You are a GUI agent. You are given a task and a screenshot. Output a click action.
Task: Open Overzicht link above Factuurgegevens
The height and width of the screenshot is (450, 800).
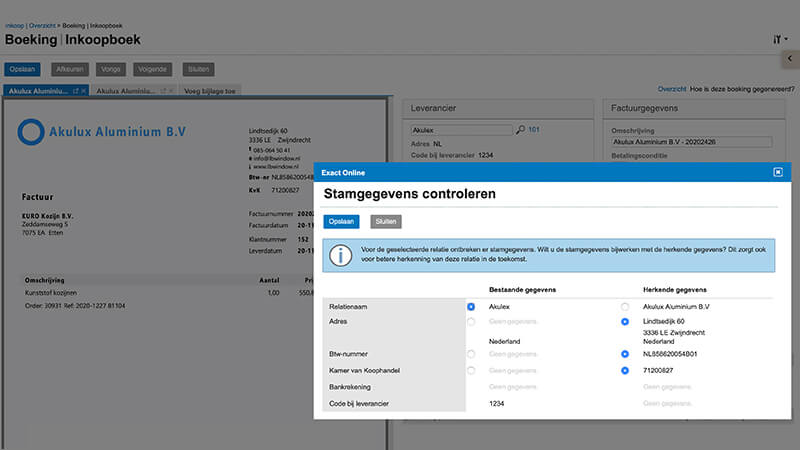coord(671,89)
